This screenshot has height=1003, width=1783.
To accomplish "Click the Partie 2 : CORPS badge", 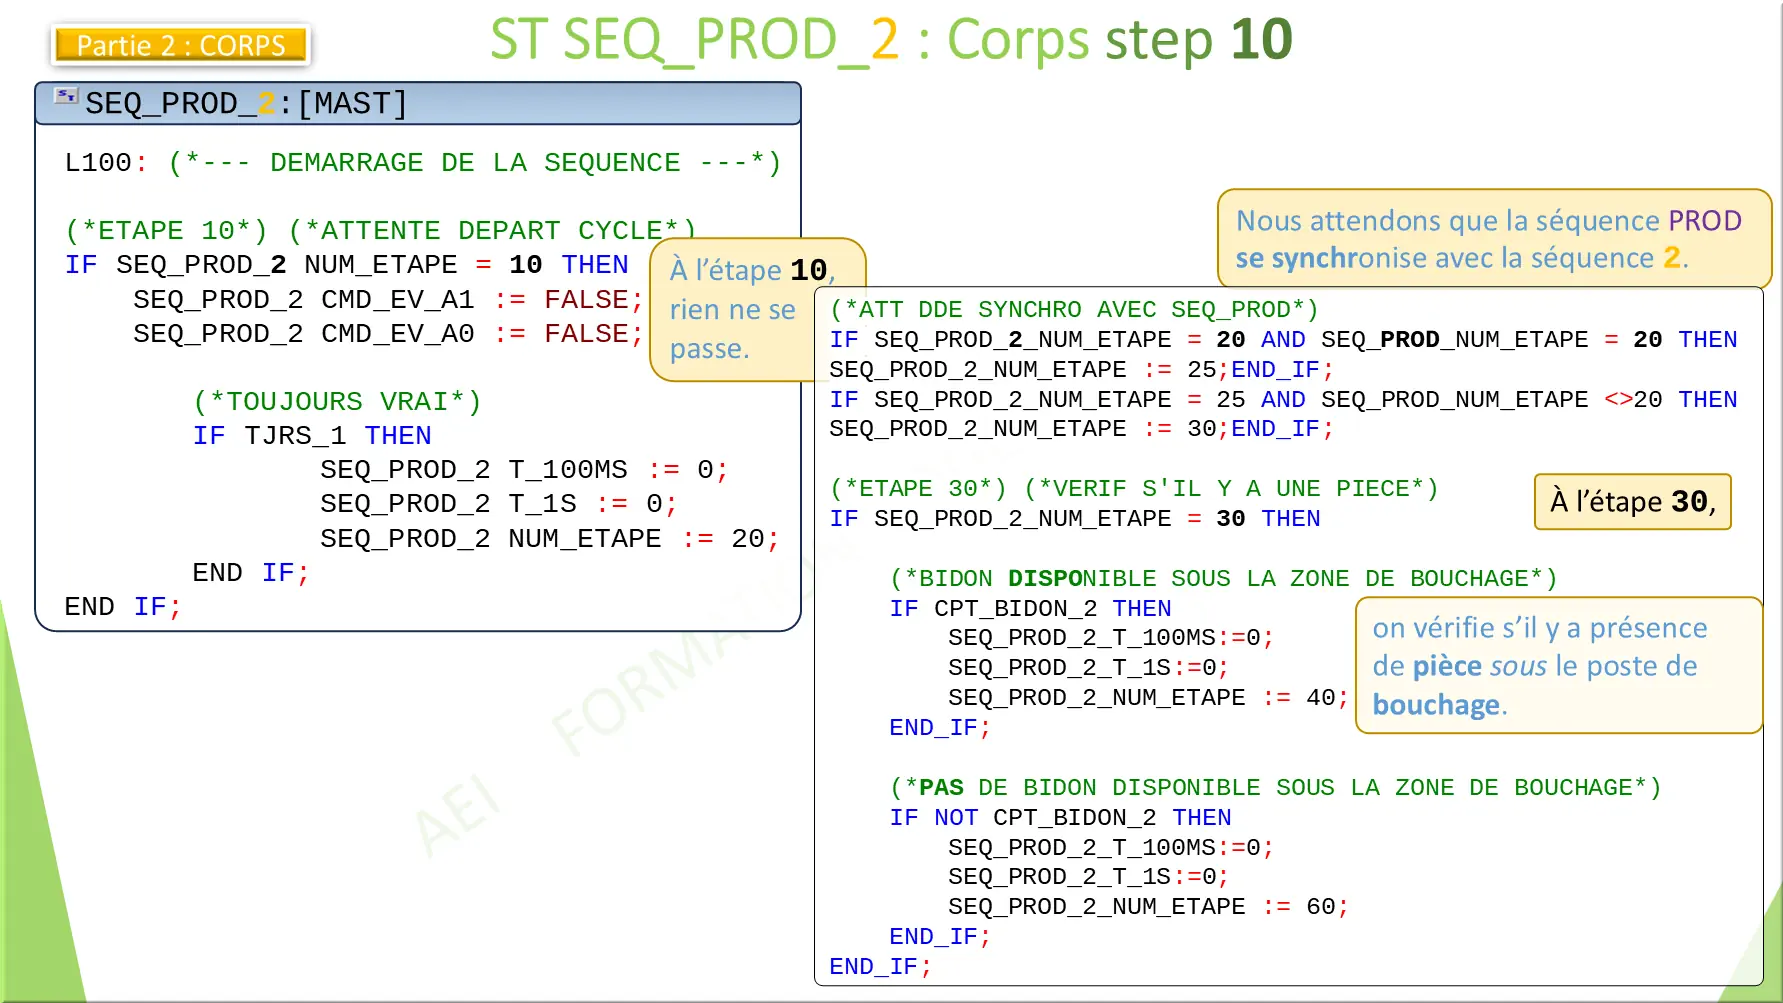I will pos(180,45).
